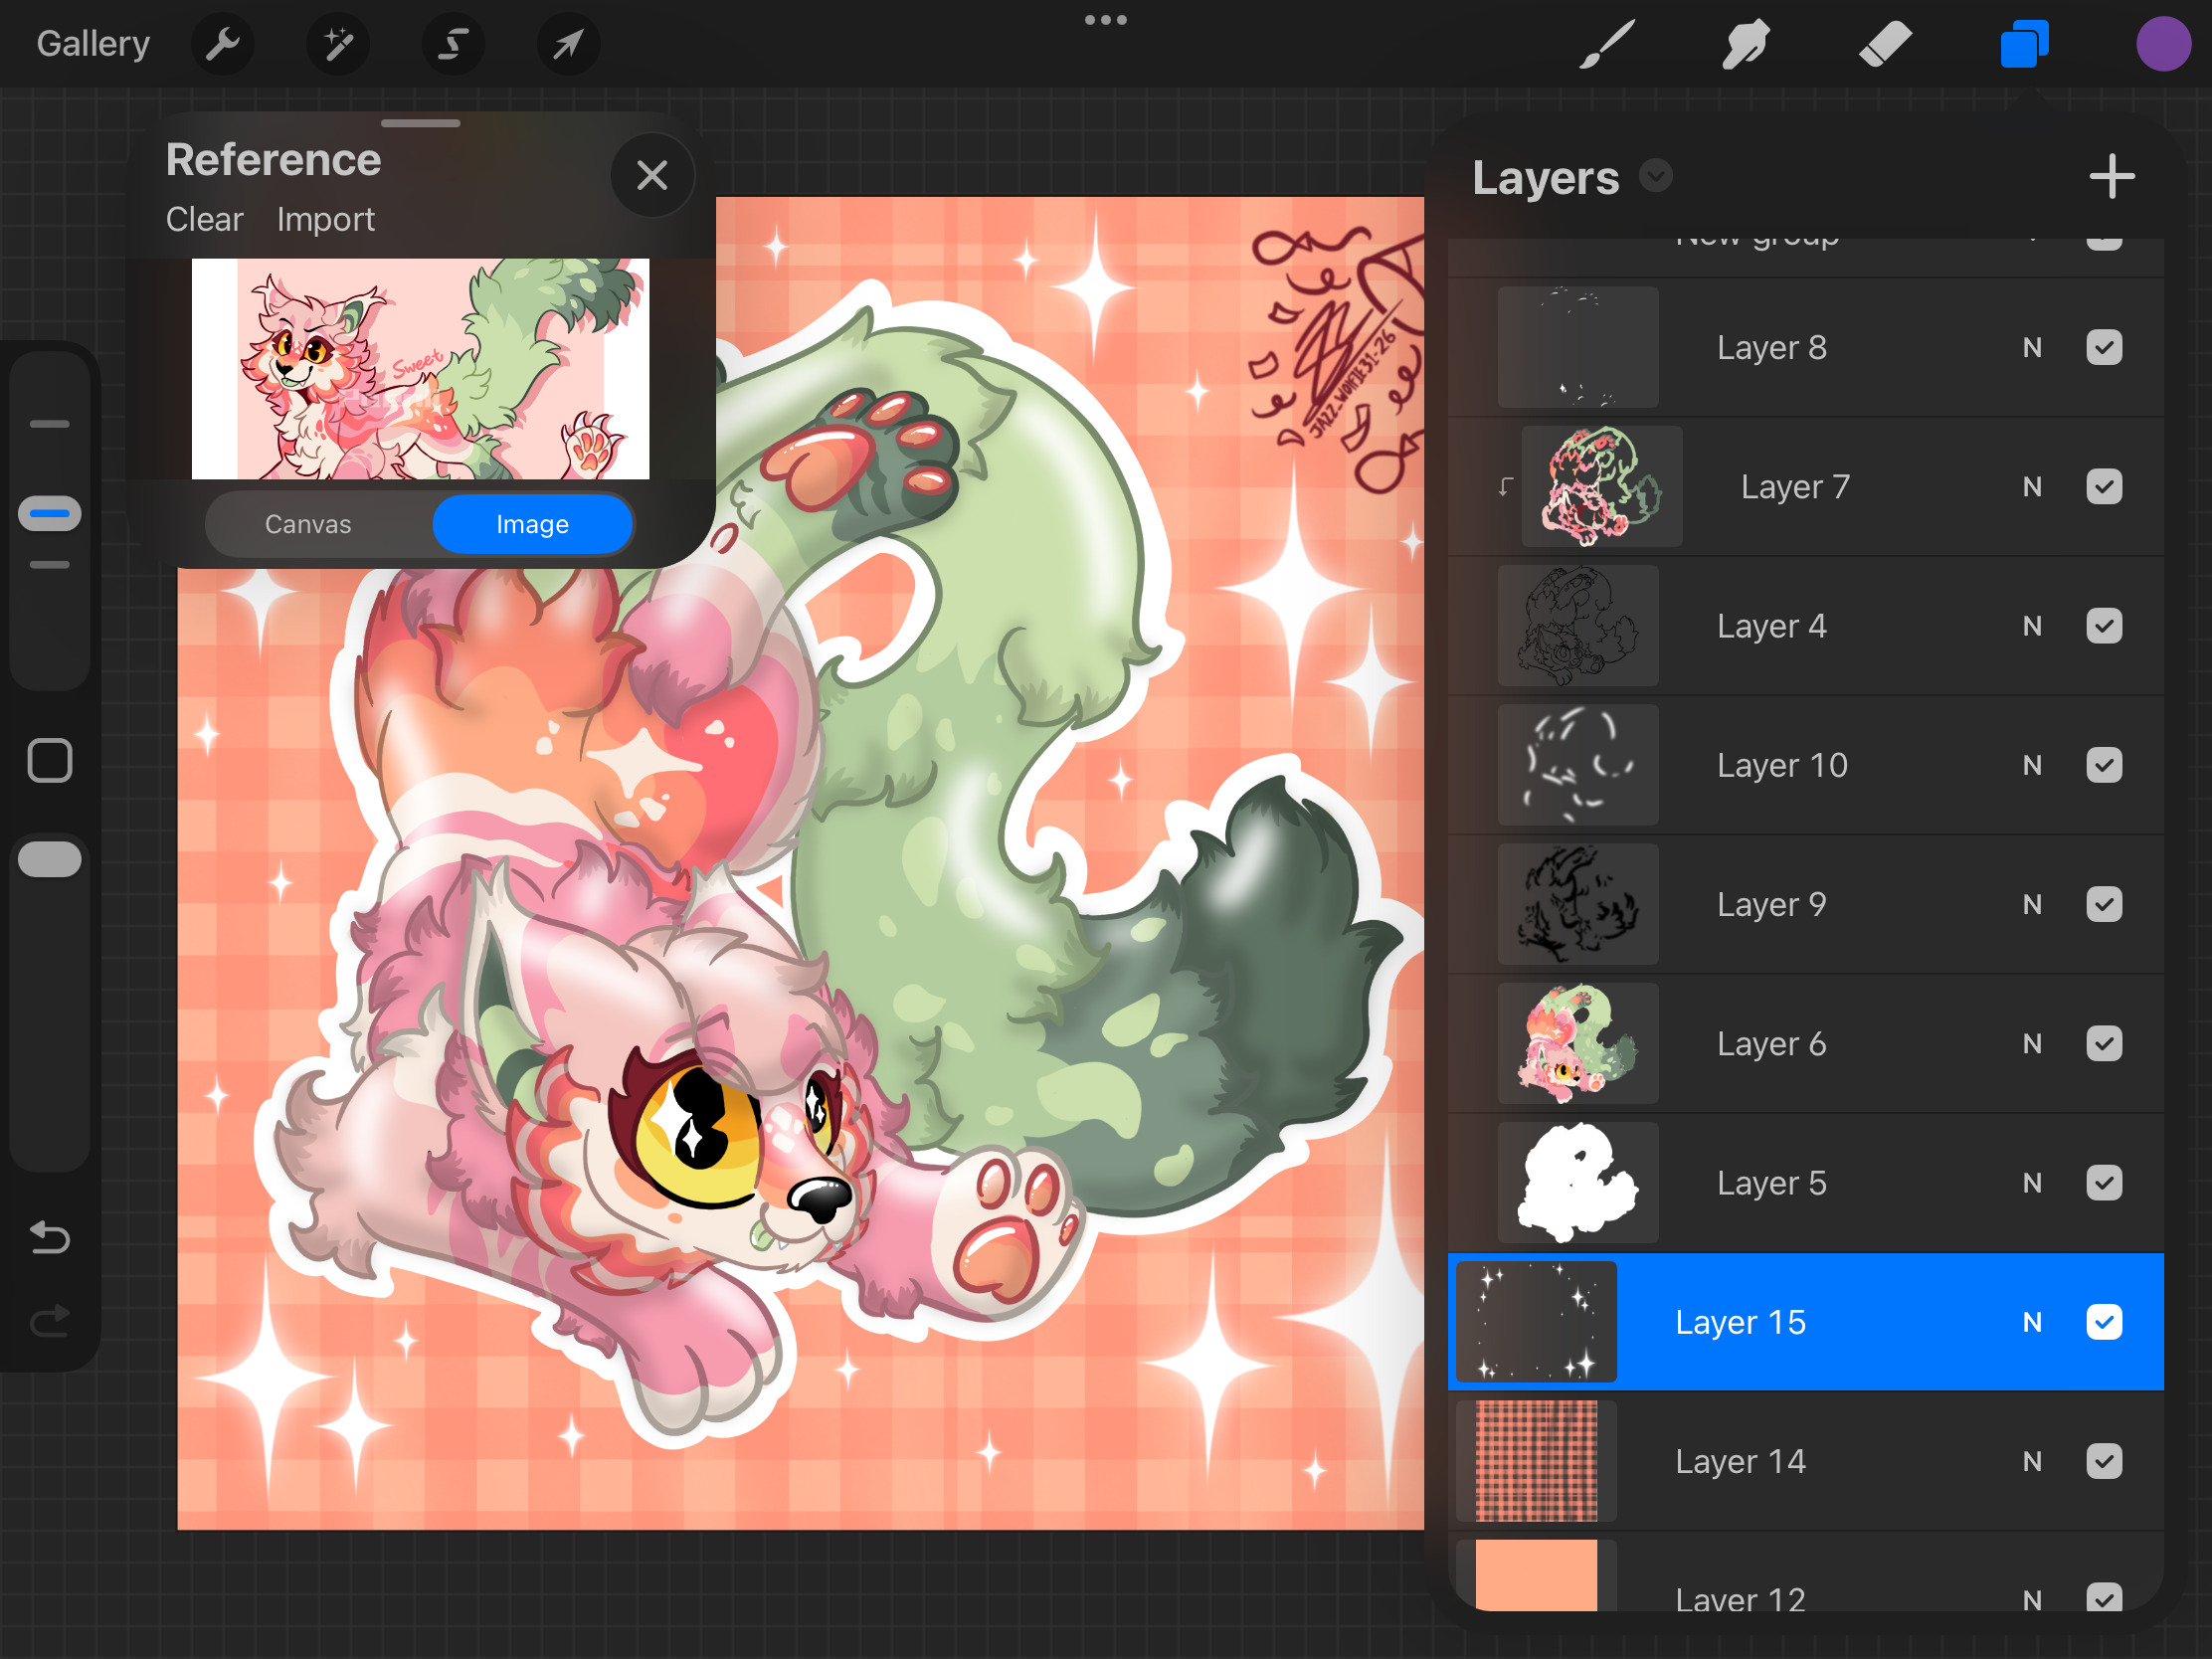
Task: Grab the Reference panel drag handle
Action: click(x=421, y=123)
